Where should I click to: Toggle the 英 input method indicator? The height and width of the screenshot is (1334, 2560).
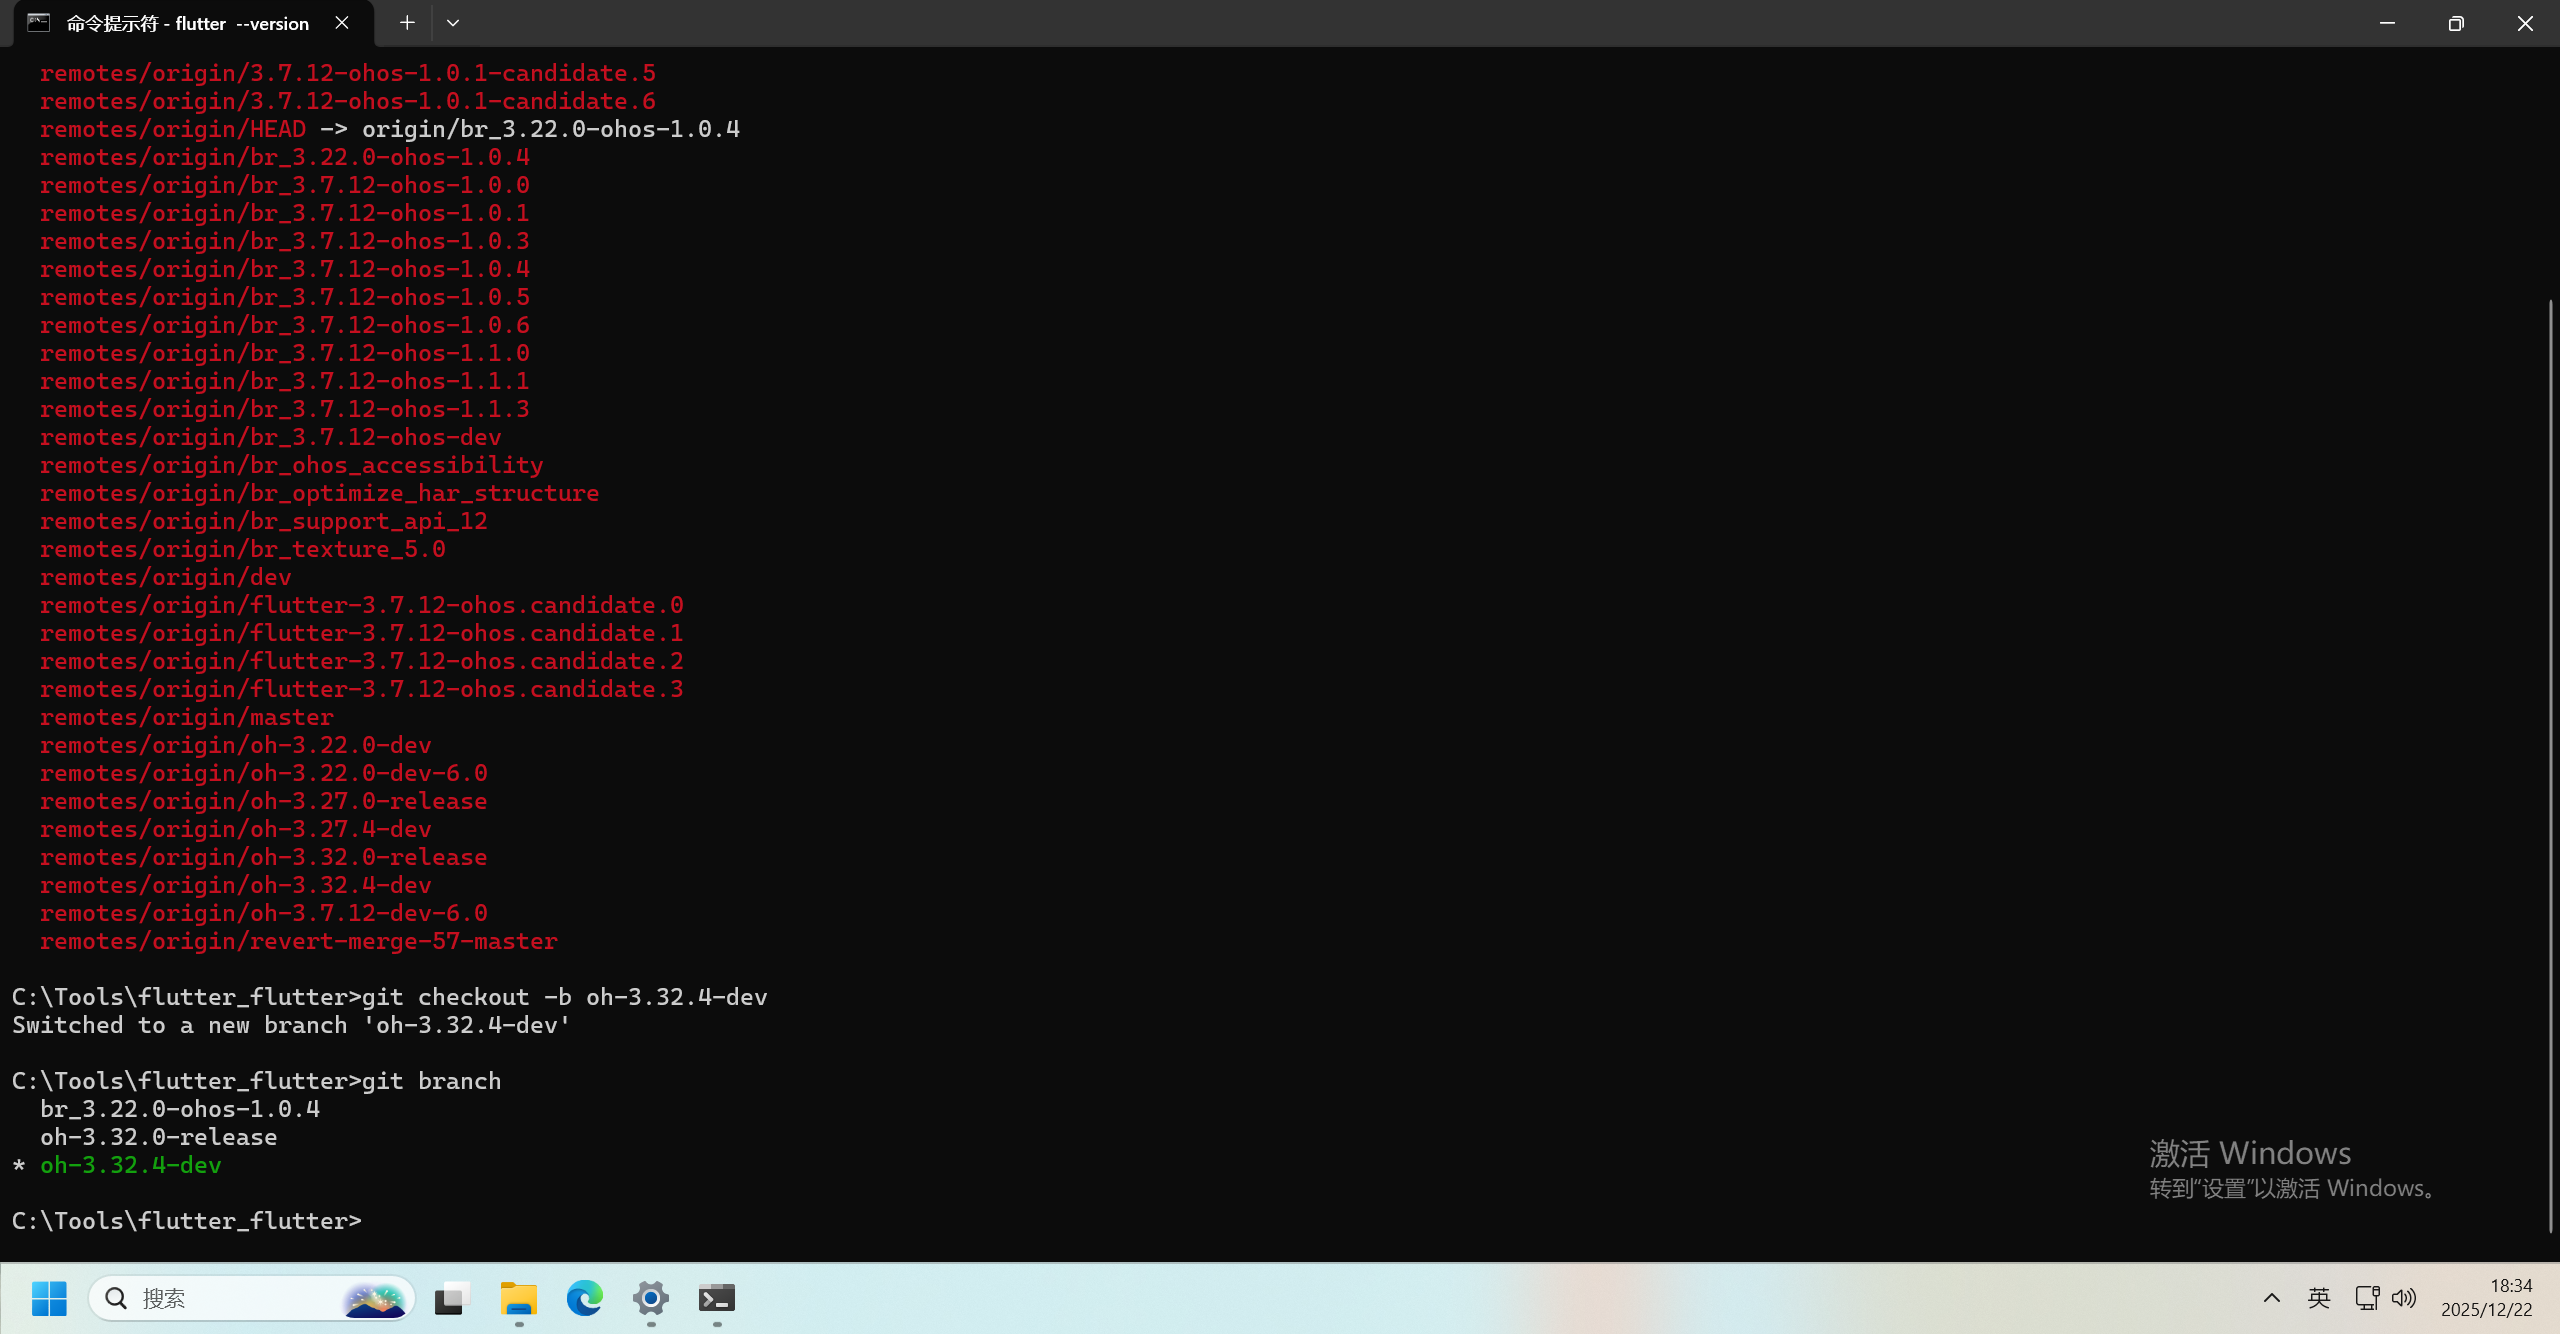(2318, 1298)
